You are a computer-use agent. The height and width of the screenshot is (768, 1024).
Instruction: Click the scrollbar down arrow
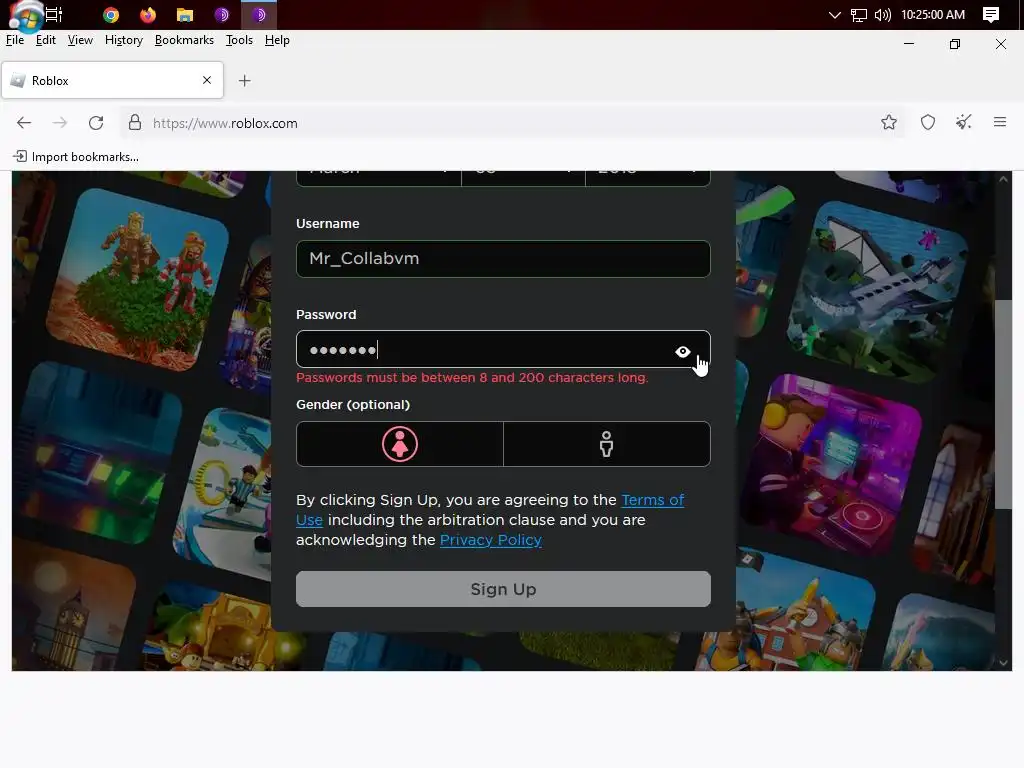(x=1003, y=663)
